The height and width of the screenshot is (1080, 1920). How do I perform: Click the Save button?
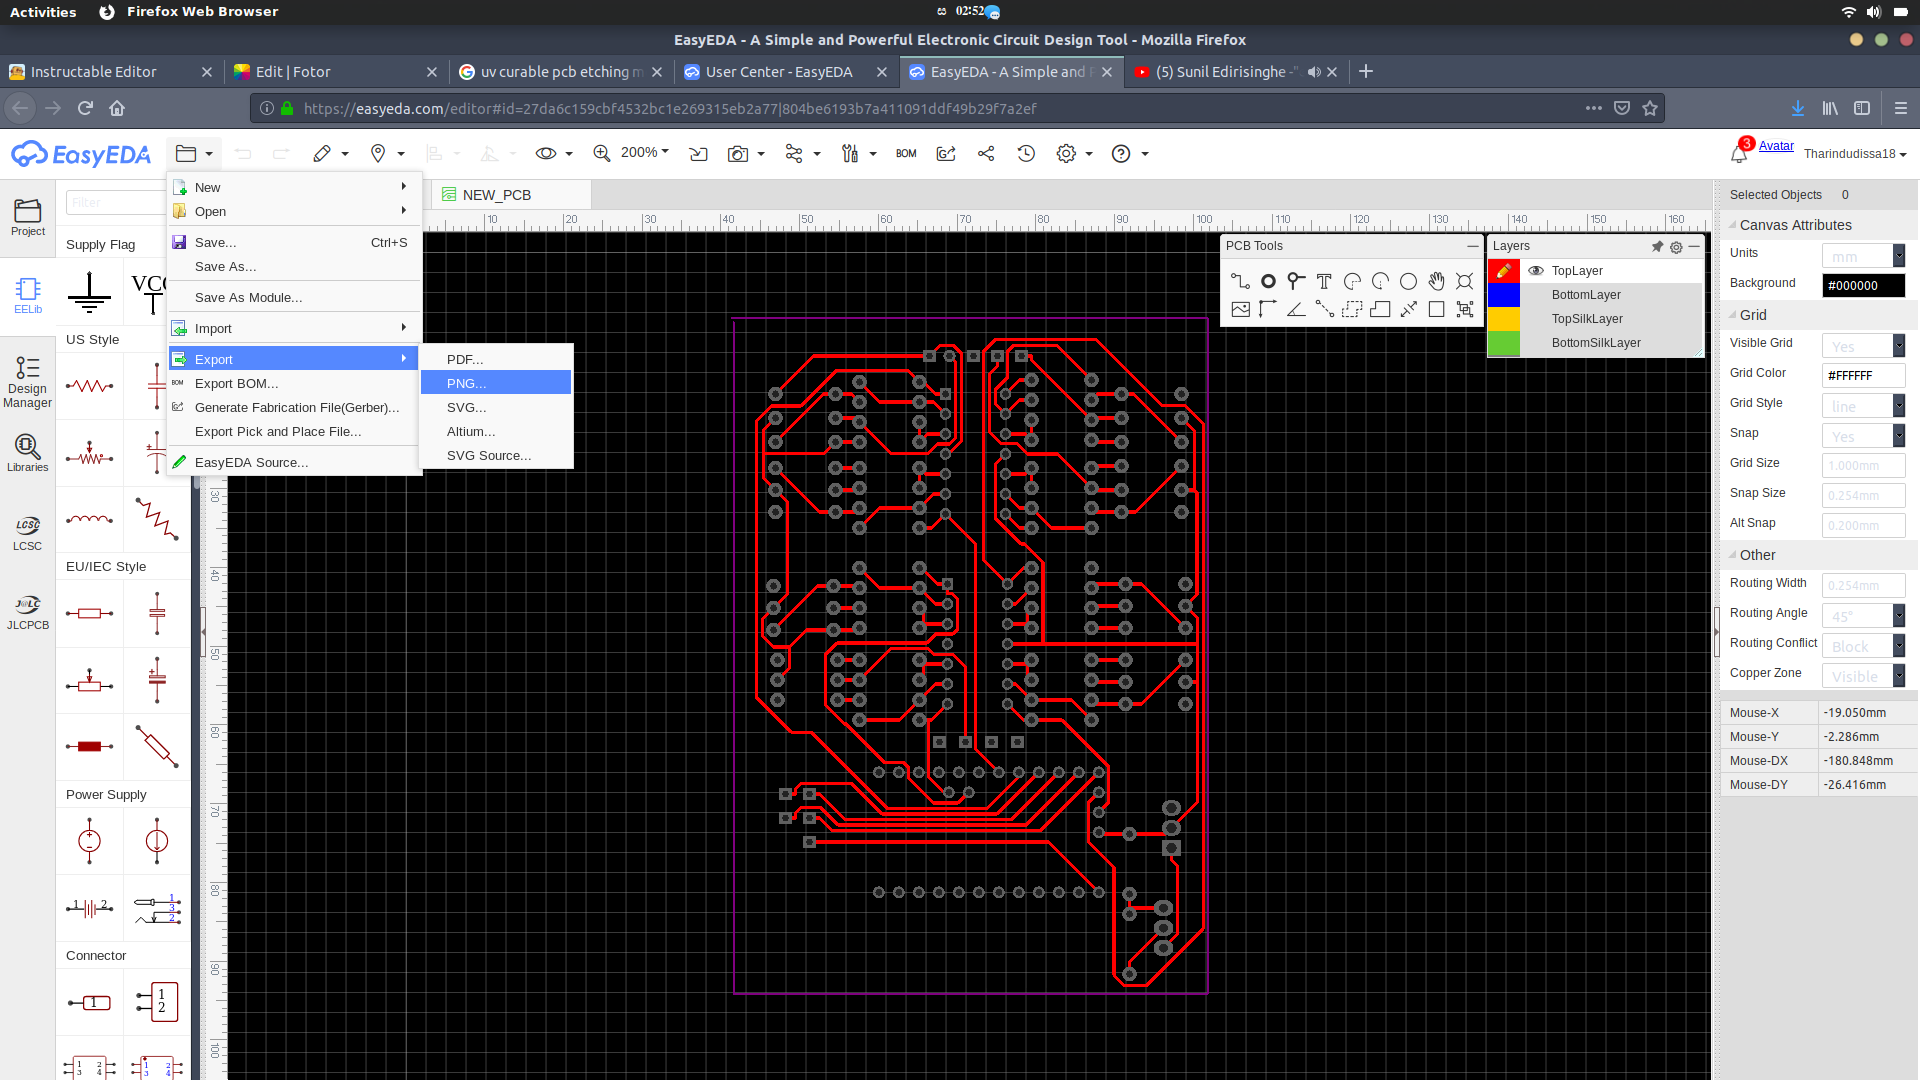pos(214,241)
